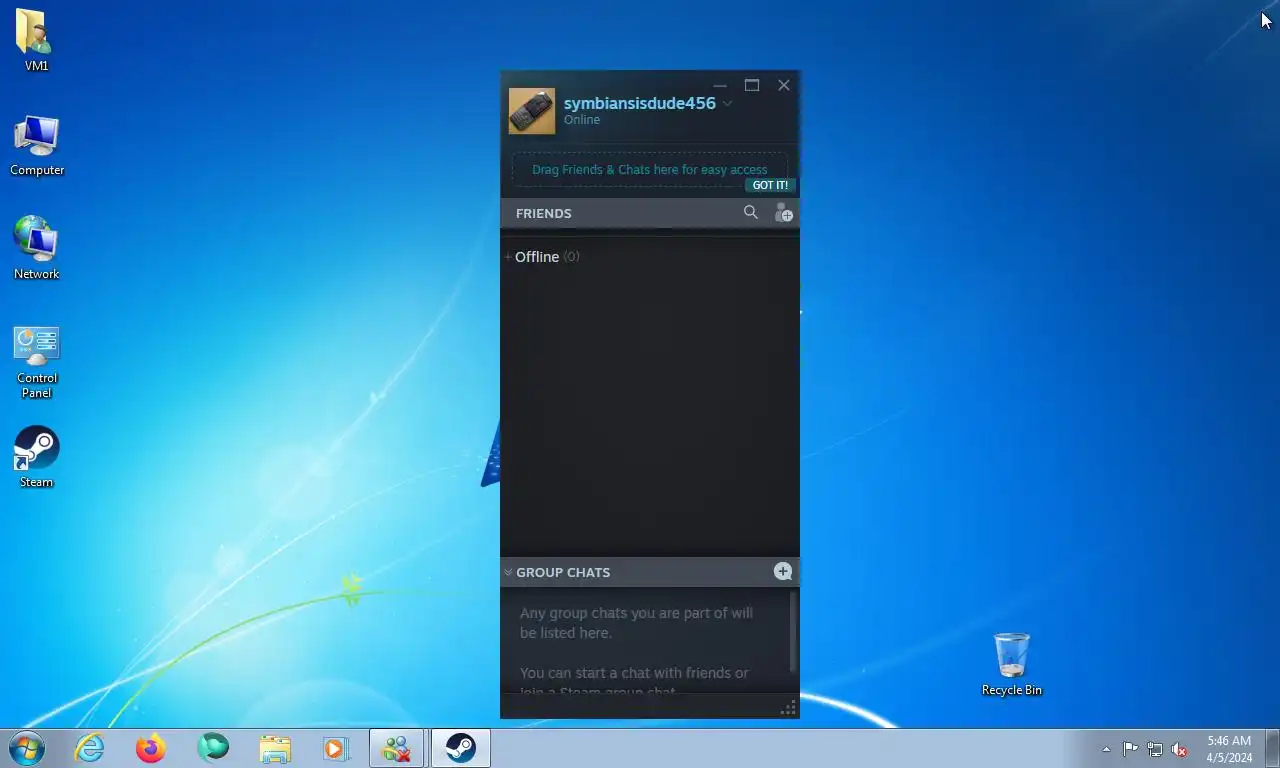Click the user avatar thumbnail in Steam Friends
Viewport: 1280px width, 768px height.
click(532, 111)
